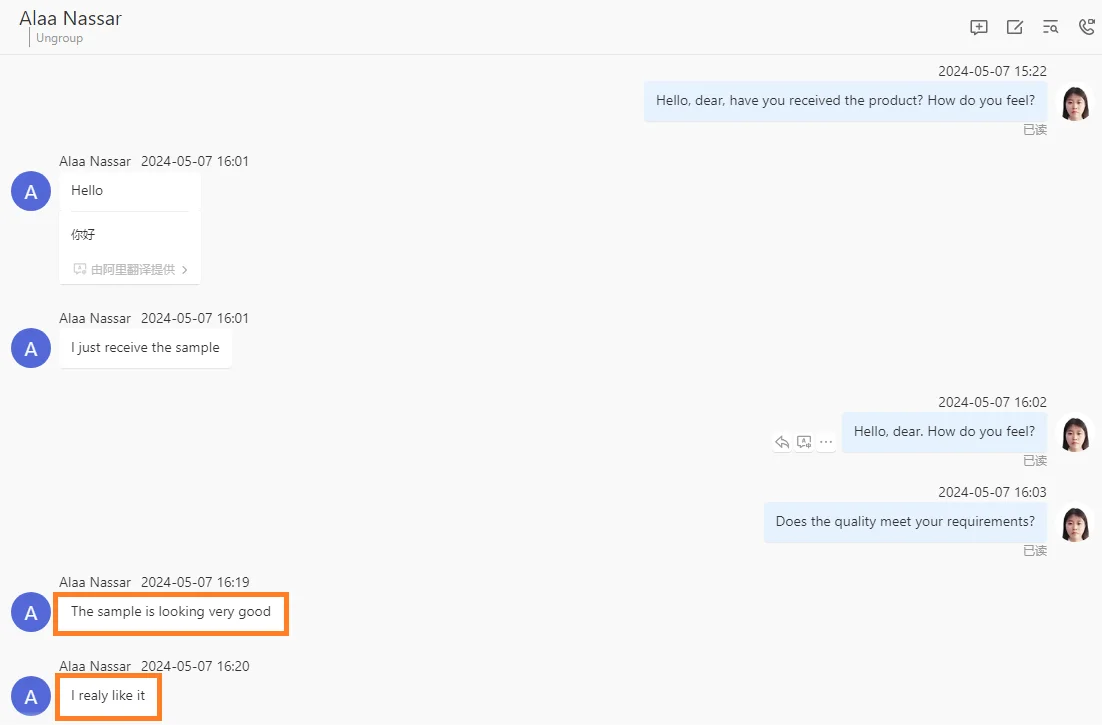Click the 'I just receive the sample' bubble
The image size is (1102, 725).
145,348
